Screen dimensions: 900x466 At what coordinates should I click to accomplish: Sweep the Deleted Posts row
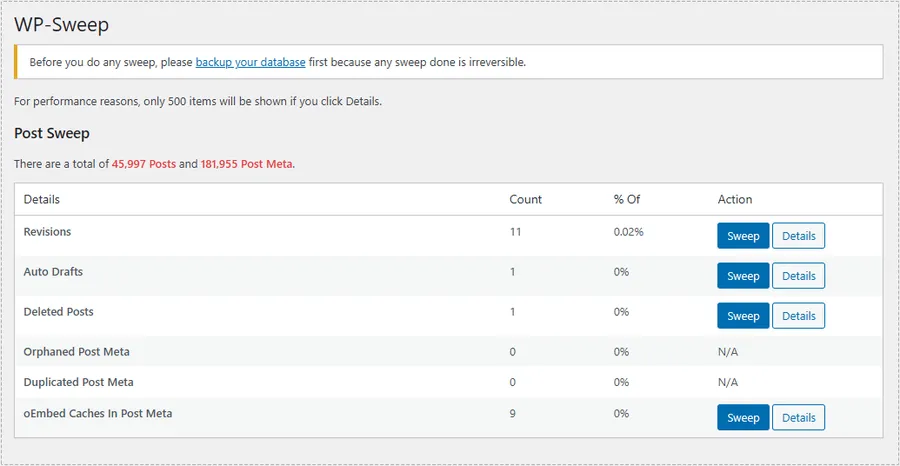(743, 316)
